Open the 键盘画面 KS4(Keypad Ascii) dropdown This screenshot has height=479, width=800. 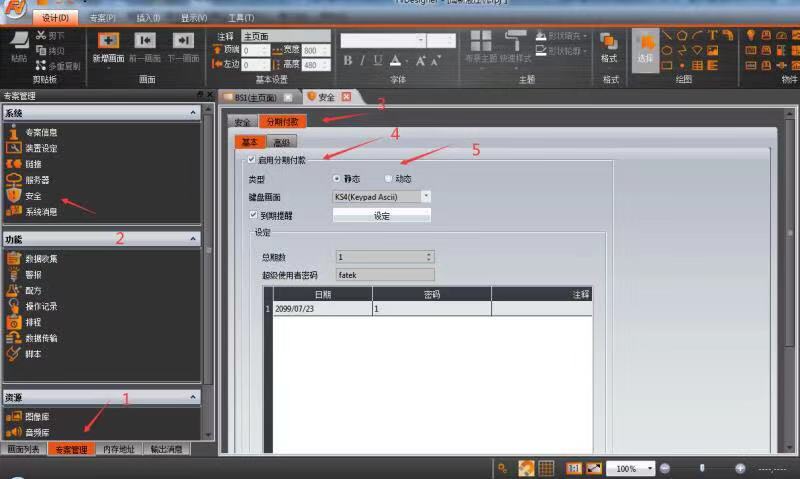[x=426, y=196]
